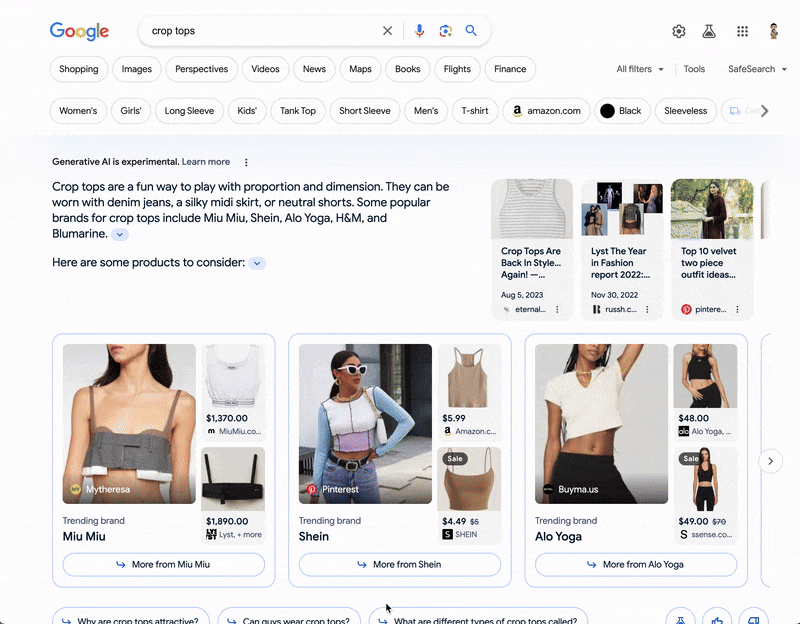Image resolution: width=800 pixels, height=624 pixels.
Task: Filter by Women's chip
Action: tap(78, 111)
